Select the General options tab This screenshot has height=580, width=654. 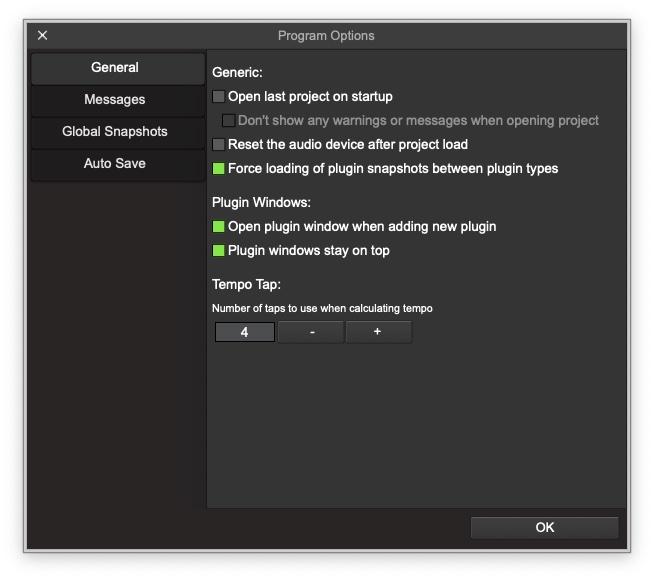[116, 68]
